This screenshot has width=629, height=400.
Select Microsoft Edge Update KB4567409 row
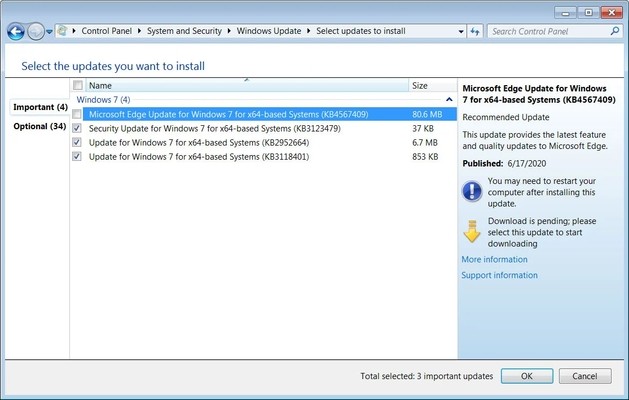[x=270, y=114]
